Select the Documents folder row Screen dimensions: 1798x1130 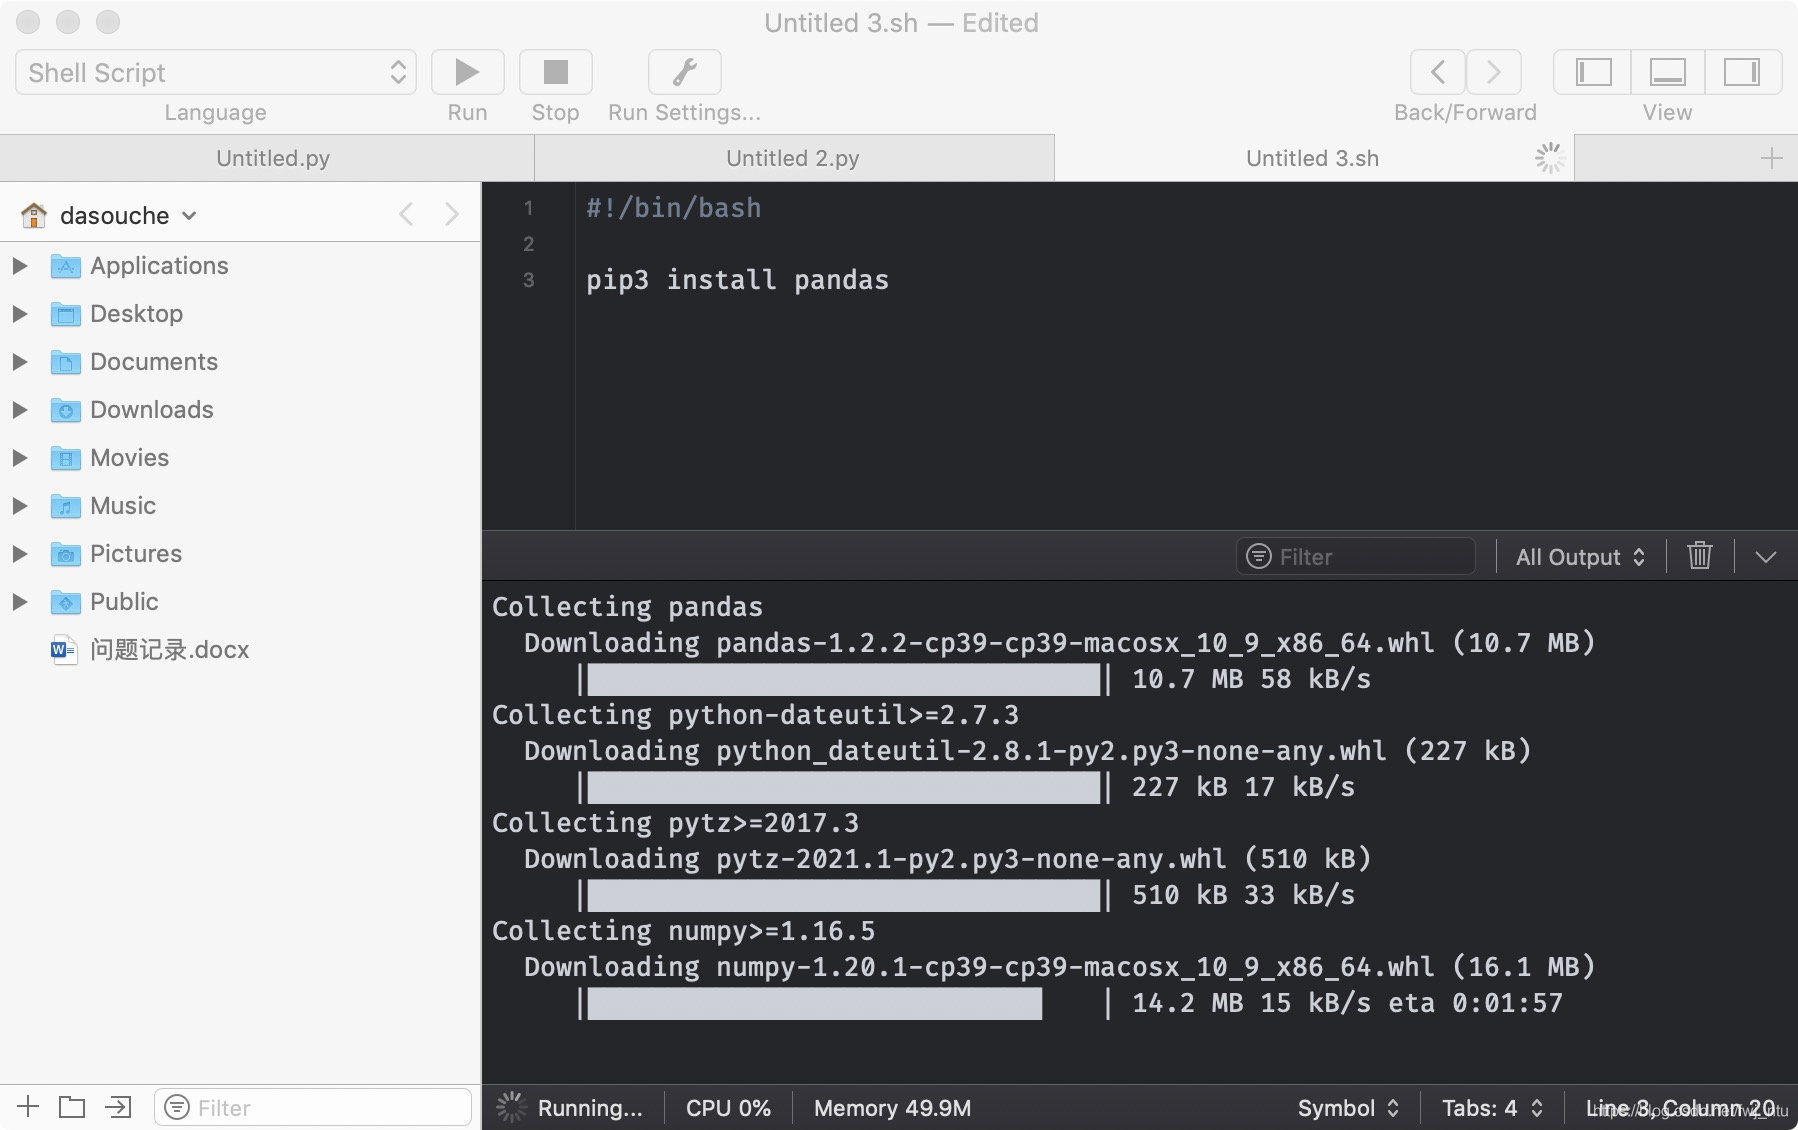(240, 361)
